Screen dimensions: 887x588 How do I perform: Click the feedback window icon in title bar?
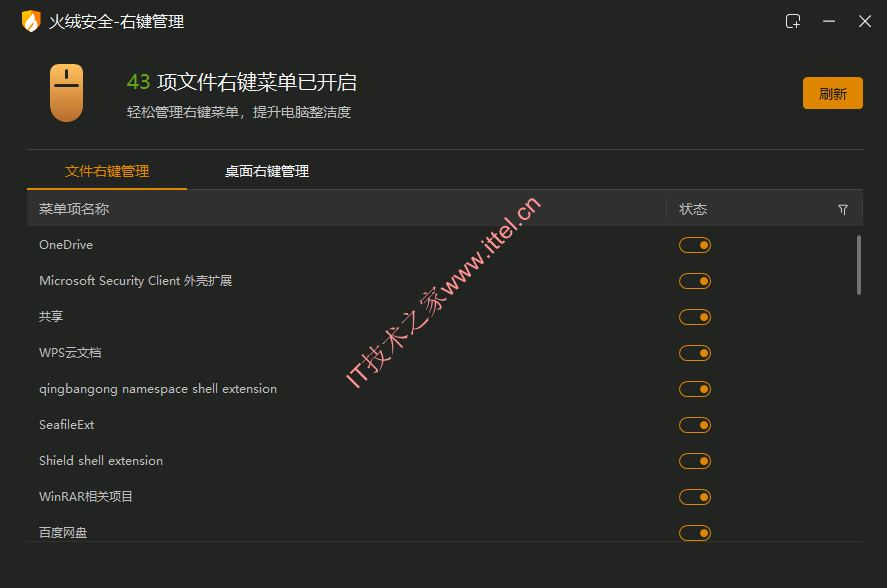[x=793, y=22]
